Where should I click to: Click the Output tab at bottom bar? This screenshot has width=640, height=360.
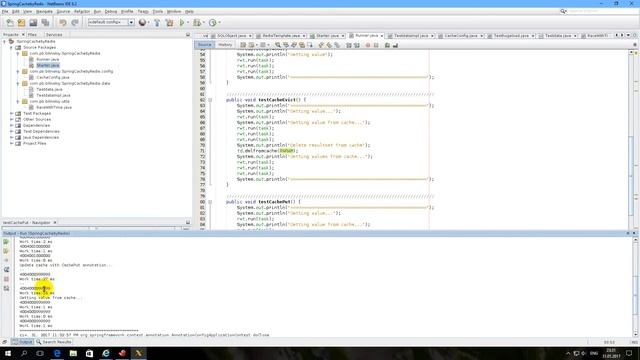pos(22,342)
